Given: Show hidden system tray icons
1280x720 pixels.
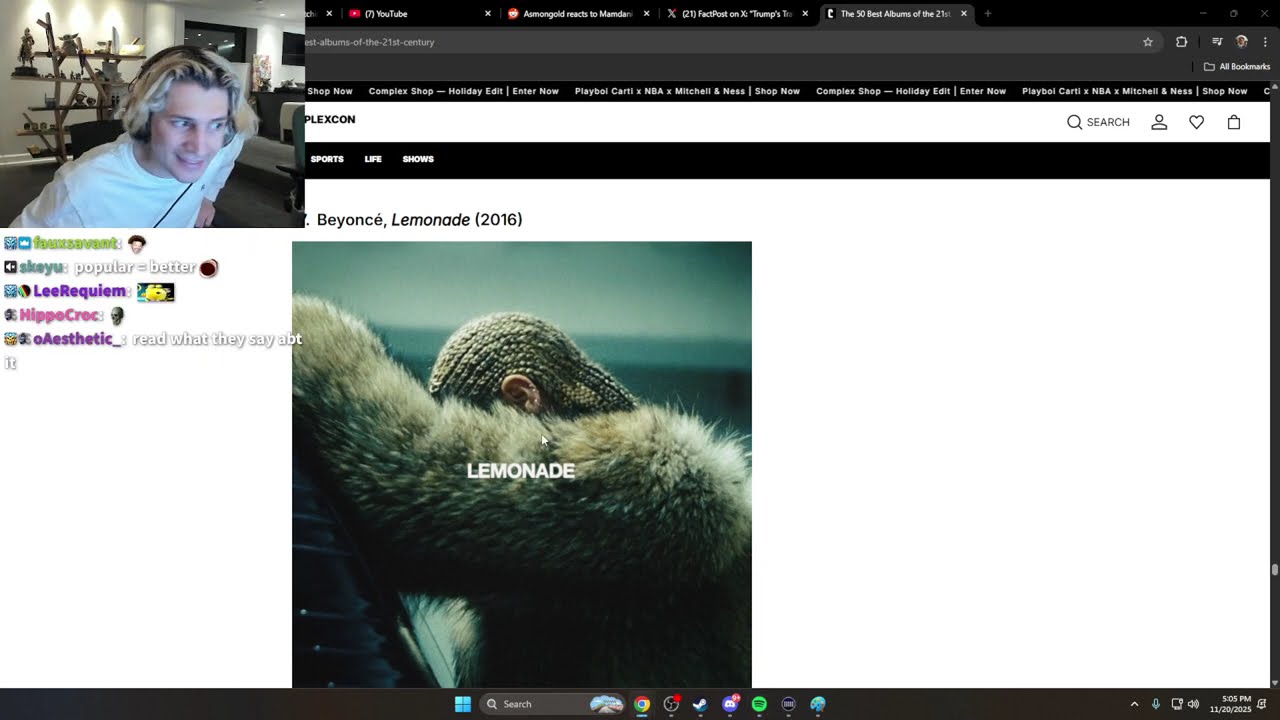Looking at the screenshot, I should tap(1134, 704).
